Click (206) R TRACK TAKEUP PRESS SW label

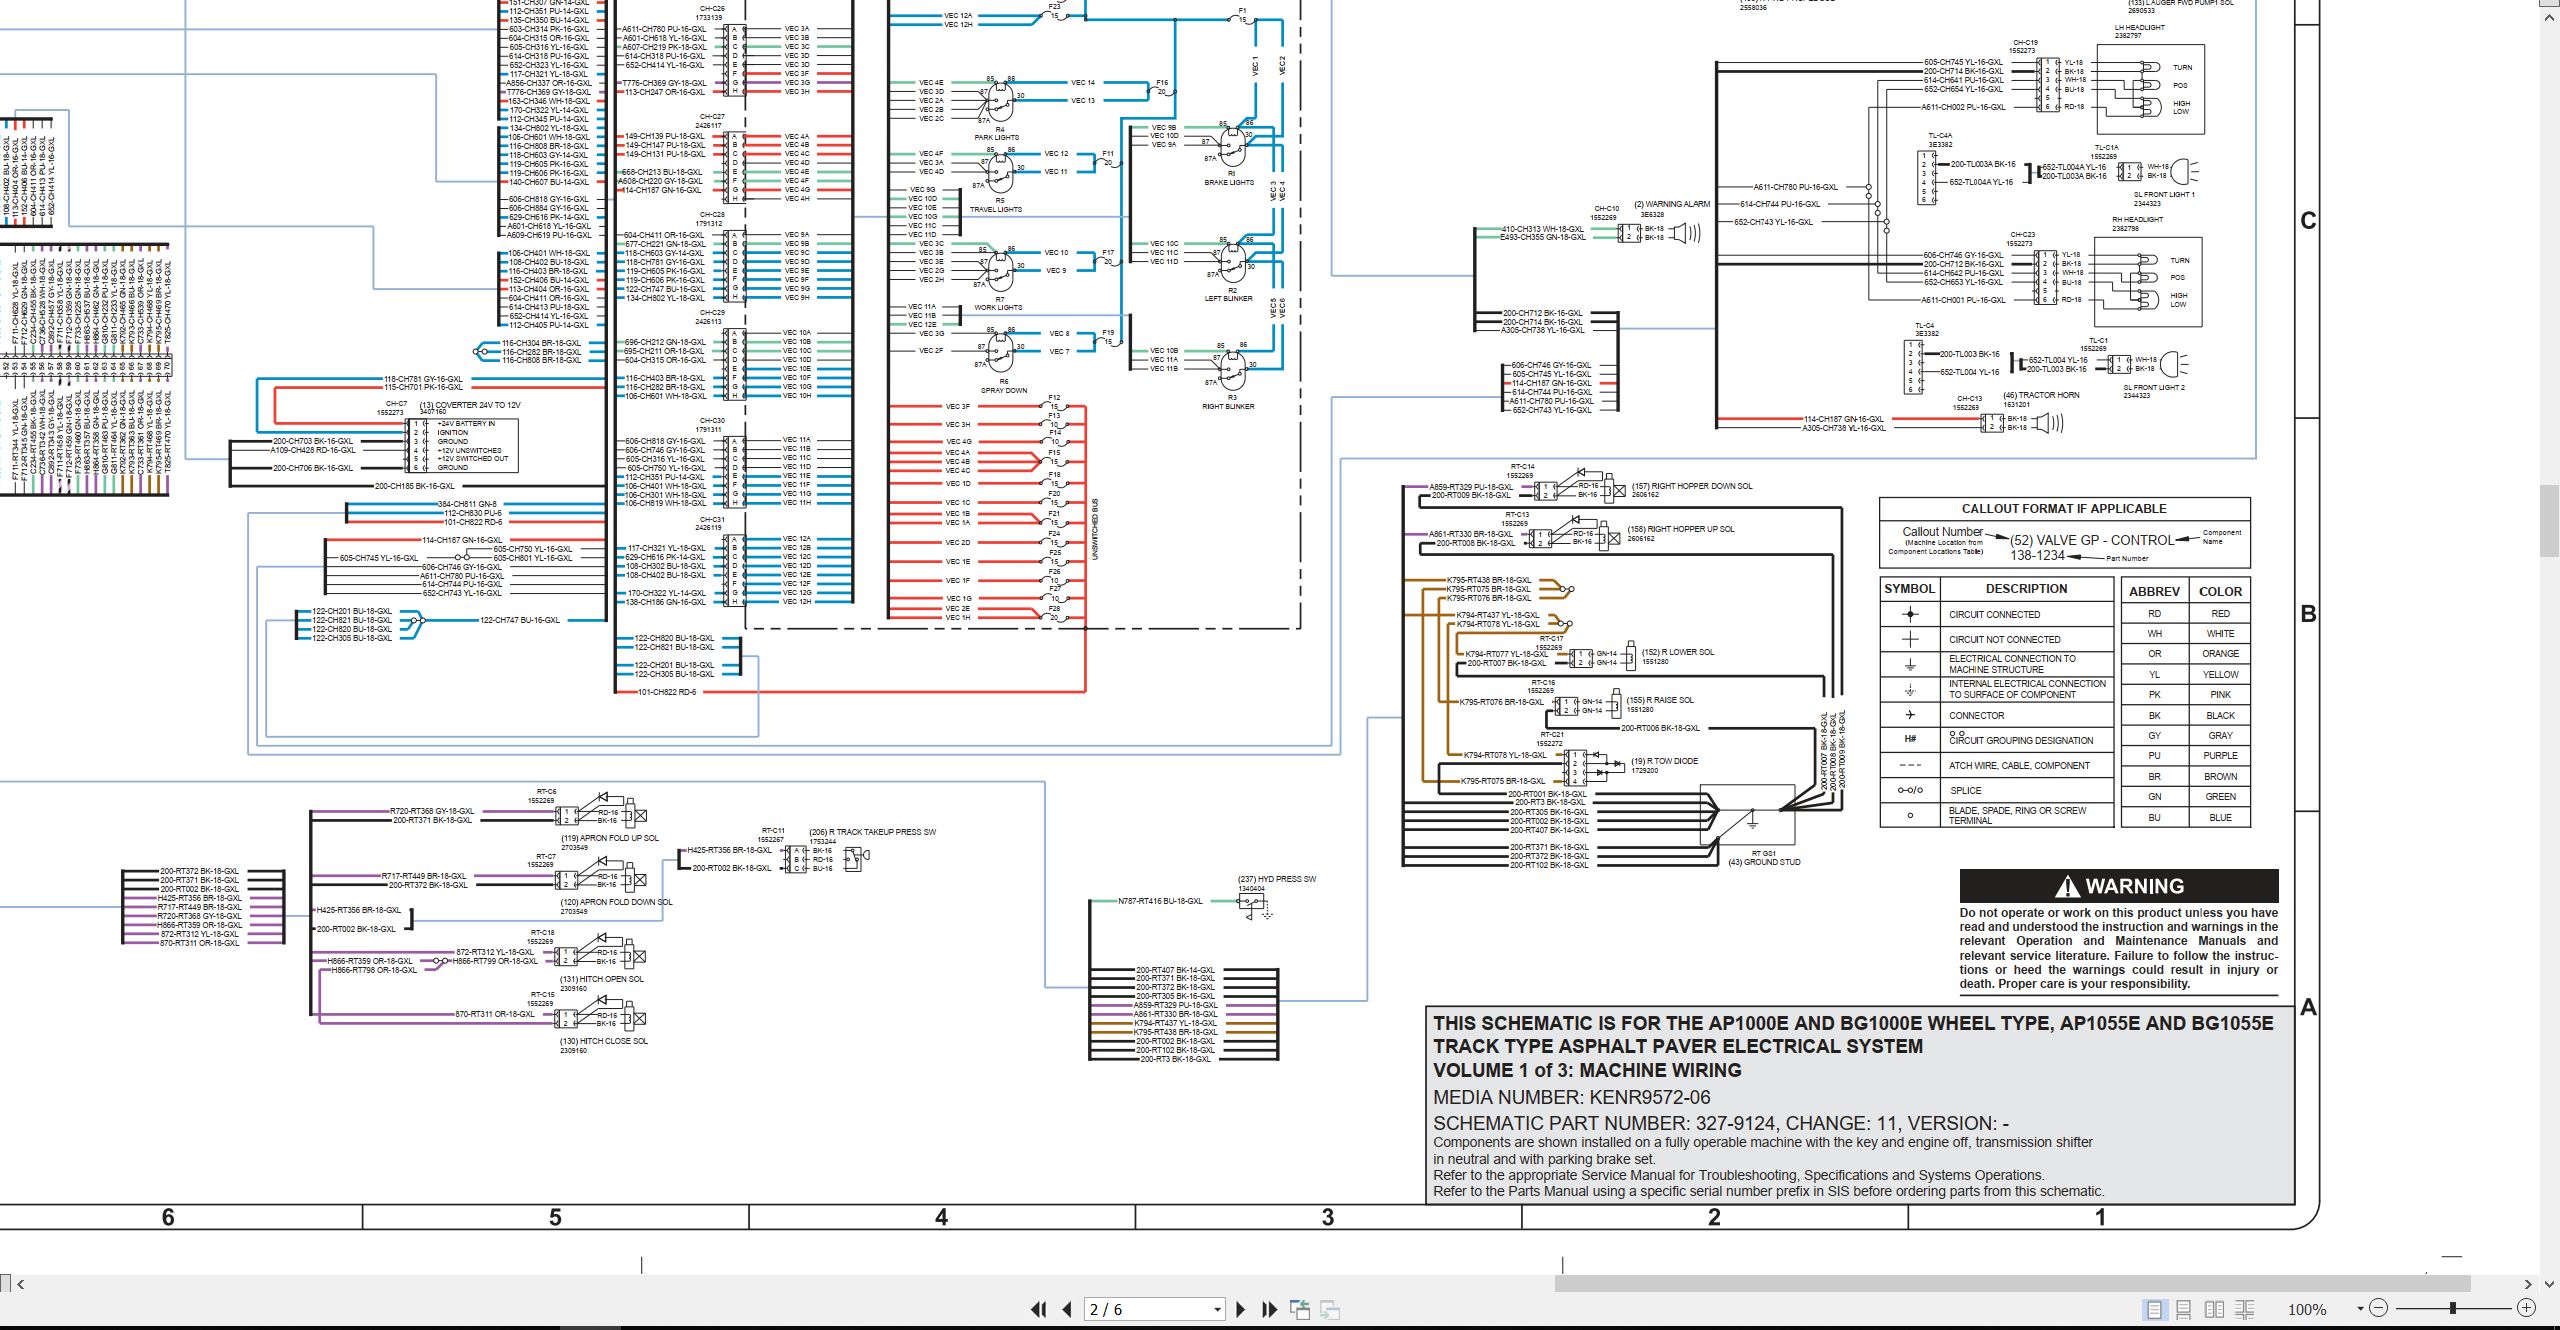pyautogui.click(x=872, y=832)
